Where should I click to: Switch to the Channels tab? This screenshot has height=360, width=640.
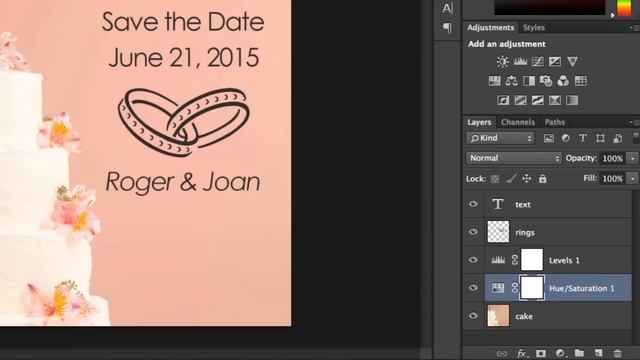pos(518,122)
